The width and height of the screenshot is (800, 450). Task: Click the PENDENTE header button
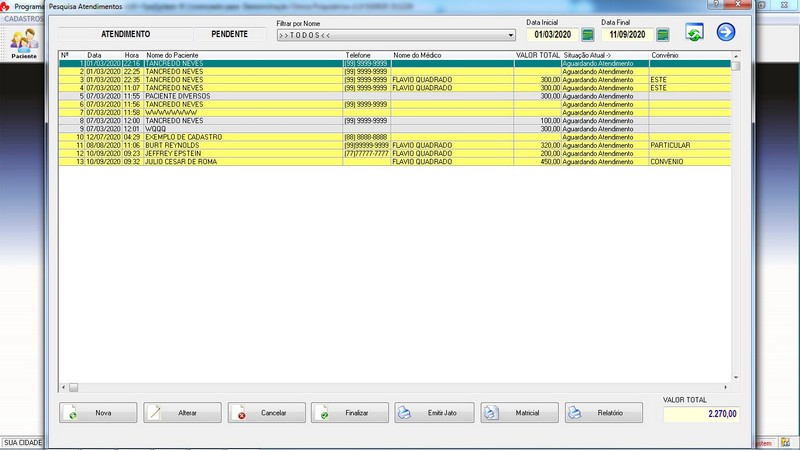(230, 34)
